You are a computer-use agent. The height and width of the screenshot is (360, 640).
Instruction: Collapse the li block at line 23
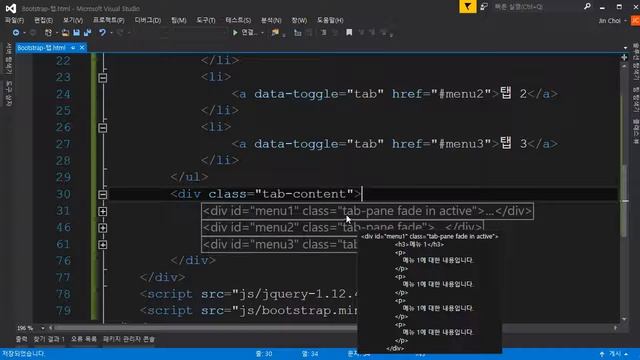[x=103, y=78]
